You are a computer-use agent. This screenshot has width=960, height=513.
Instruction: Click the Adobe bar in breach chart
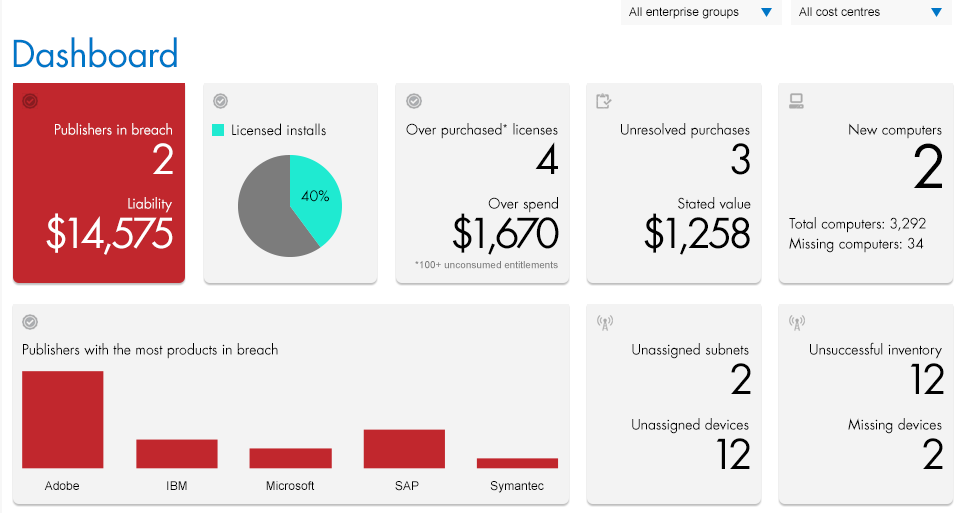(62, 420)
